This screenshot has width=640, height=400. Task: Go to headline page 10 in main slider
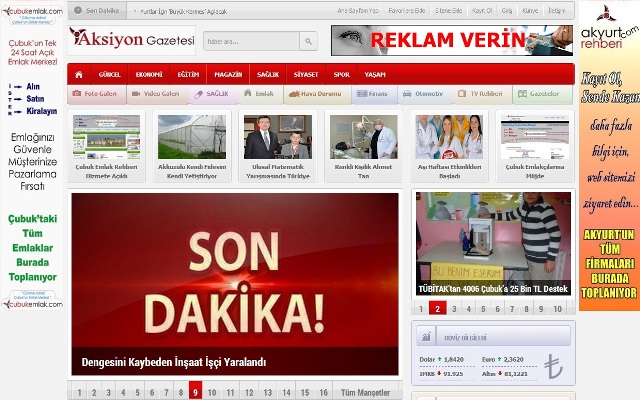click(x=213, y=392)
